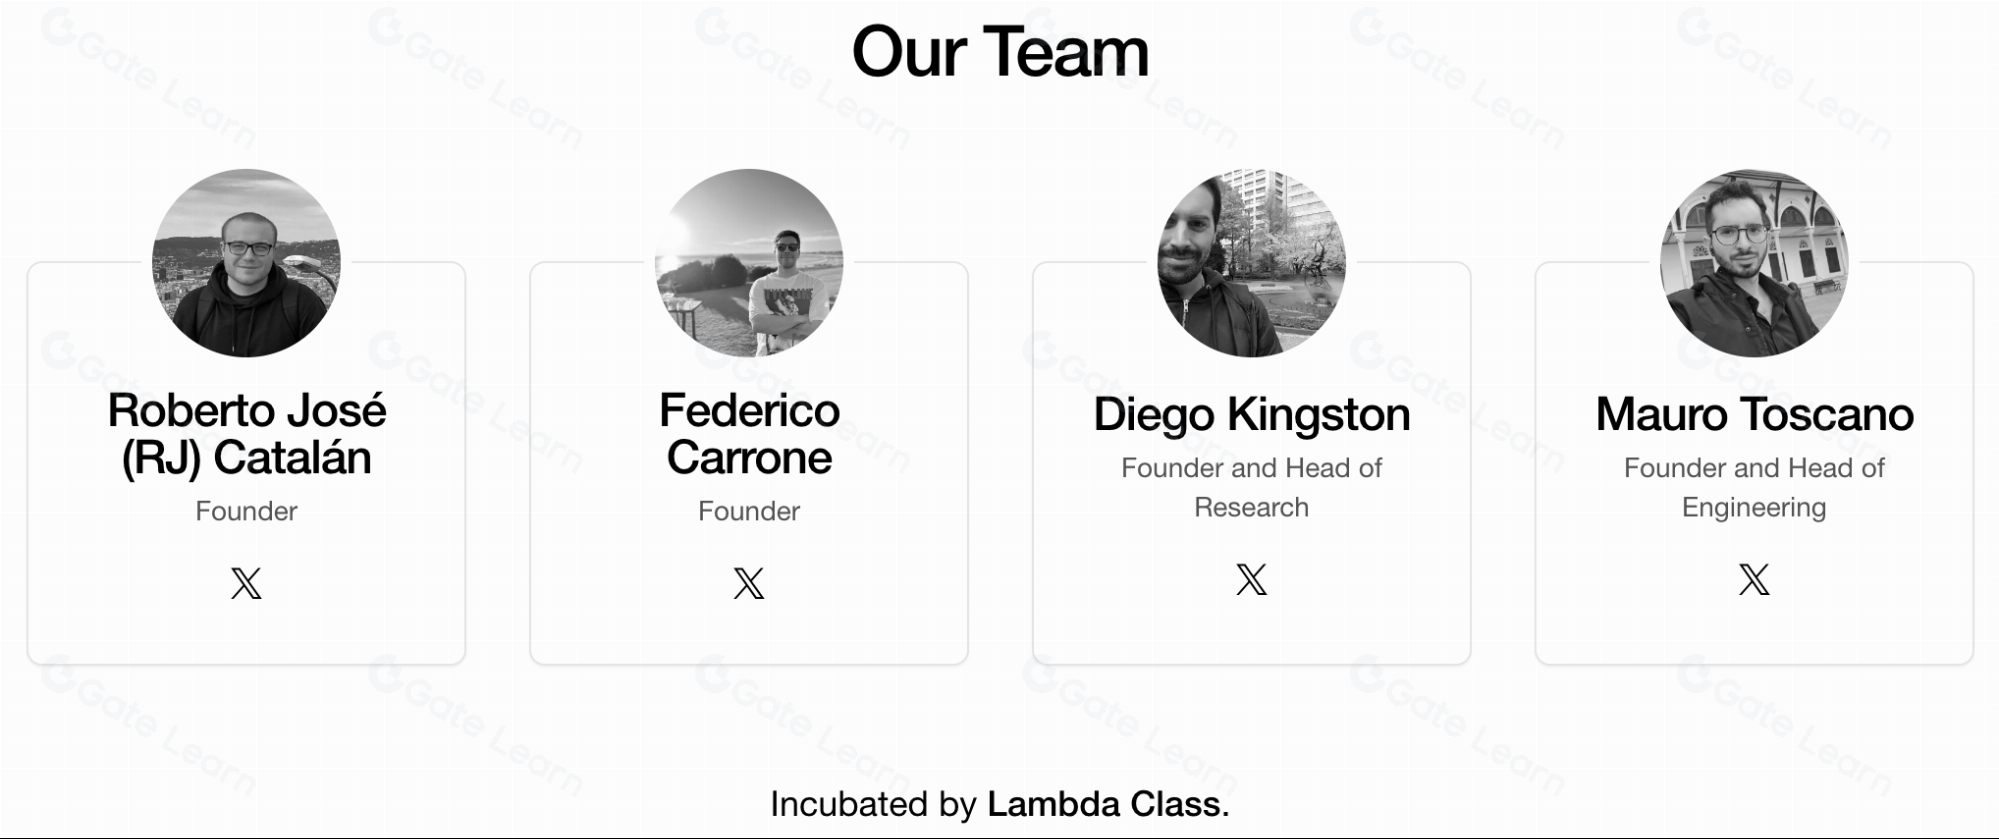Open Mauro Toscano's profile photo
The image size is (1999, 839).
pyautogui.click(x=1754, y=263)
